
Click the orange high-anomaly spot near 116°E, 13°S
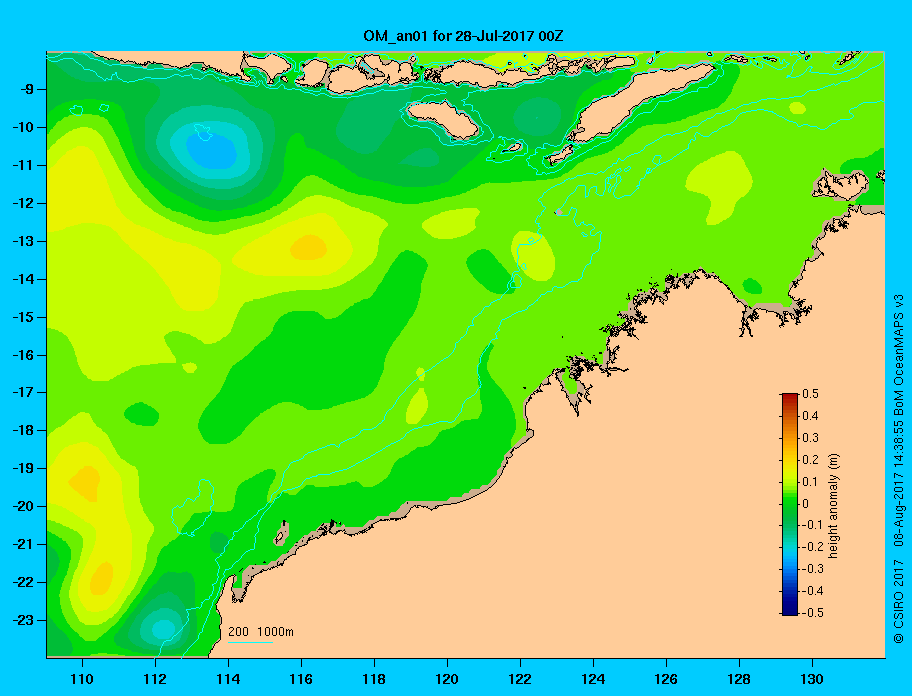pyautogui.click(x=309, y=247)
